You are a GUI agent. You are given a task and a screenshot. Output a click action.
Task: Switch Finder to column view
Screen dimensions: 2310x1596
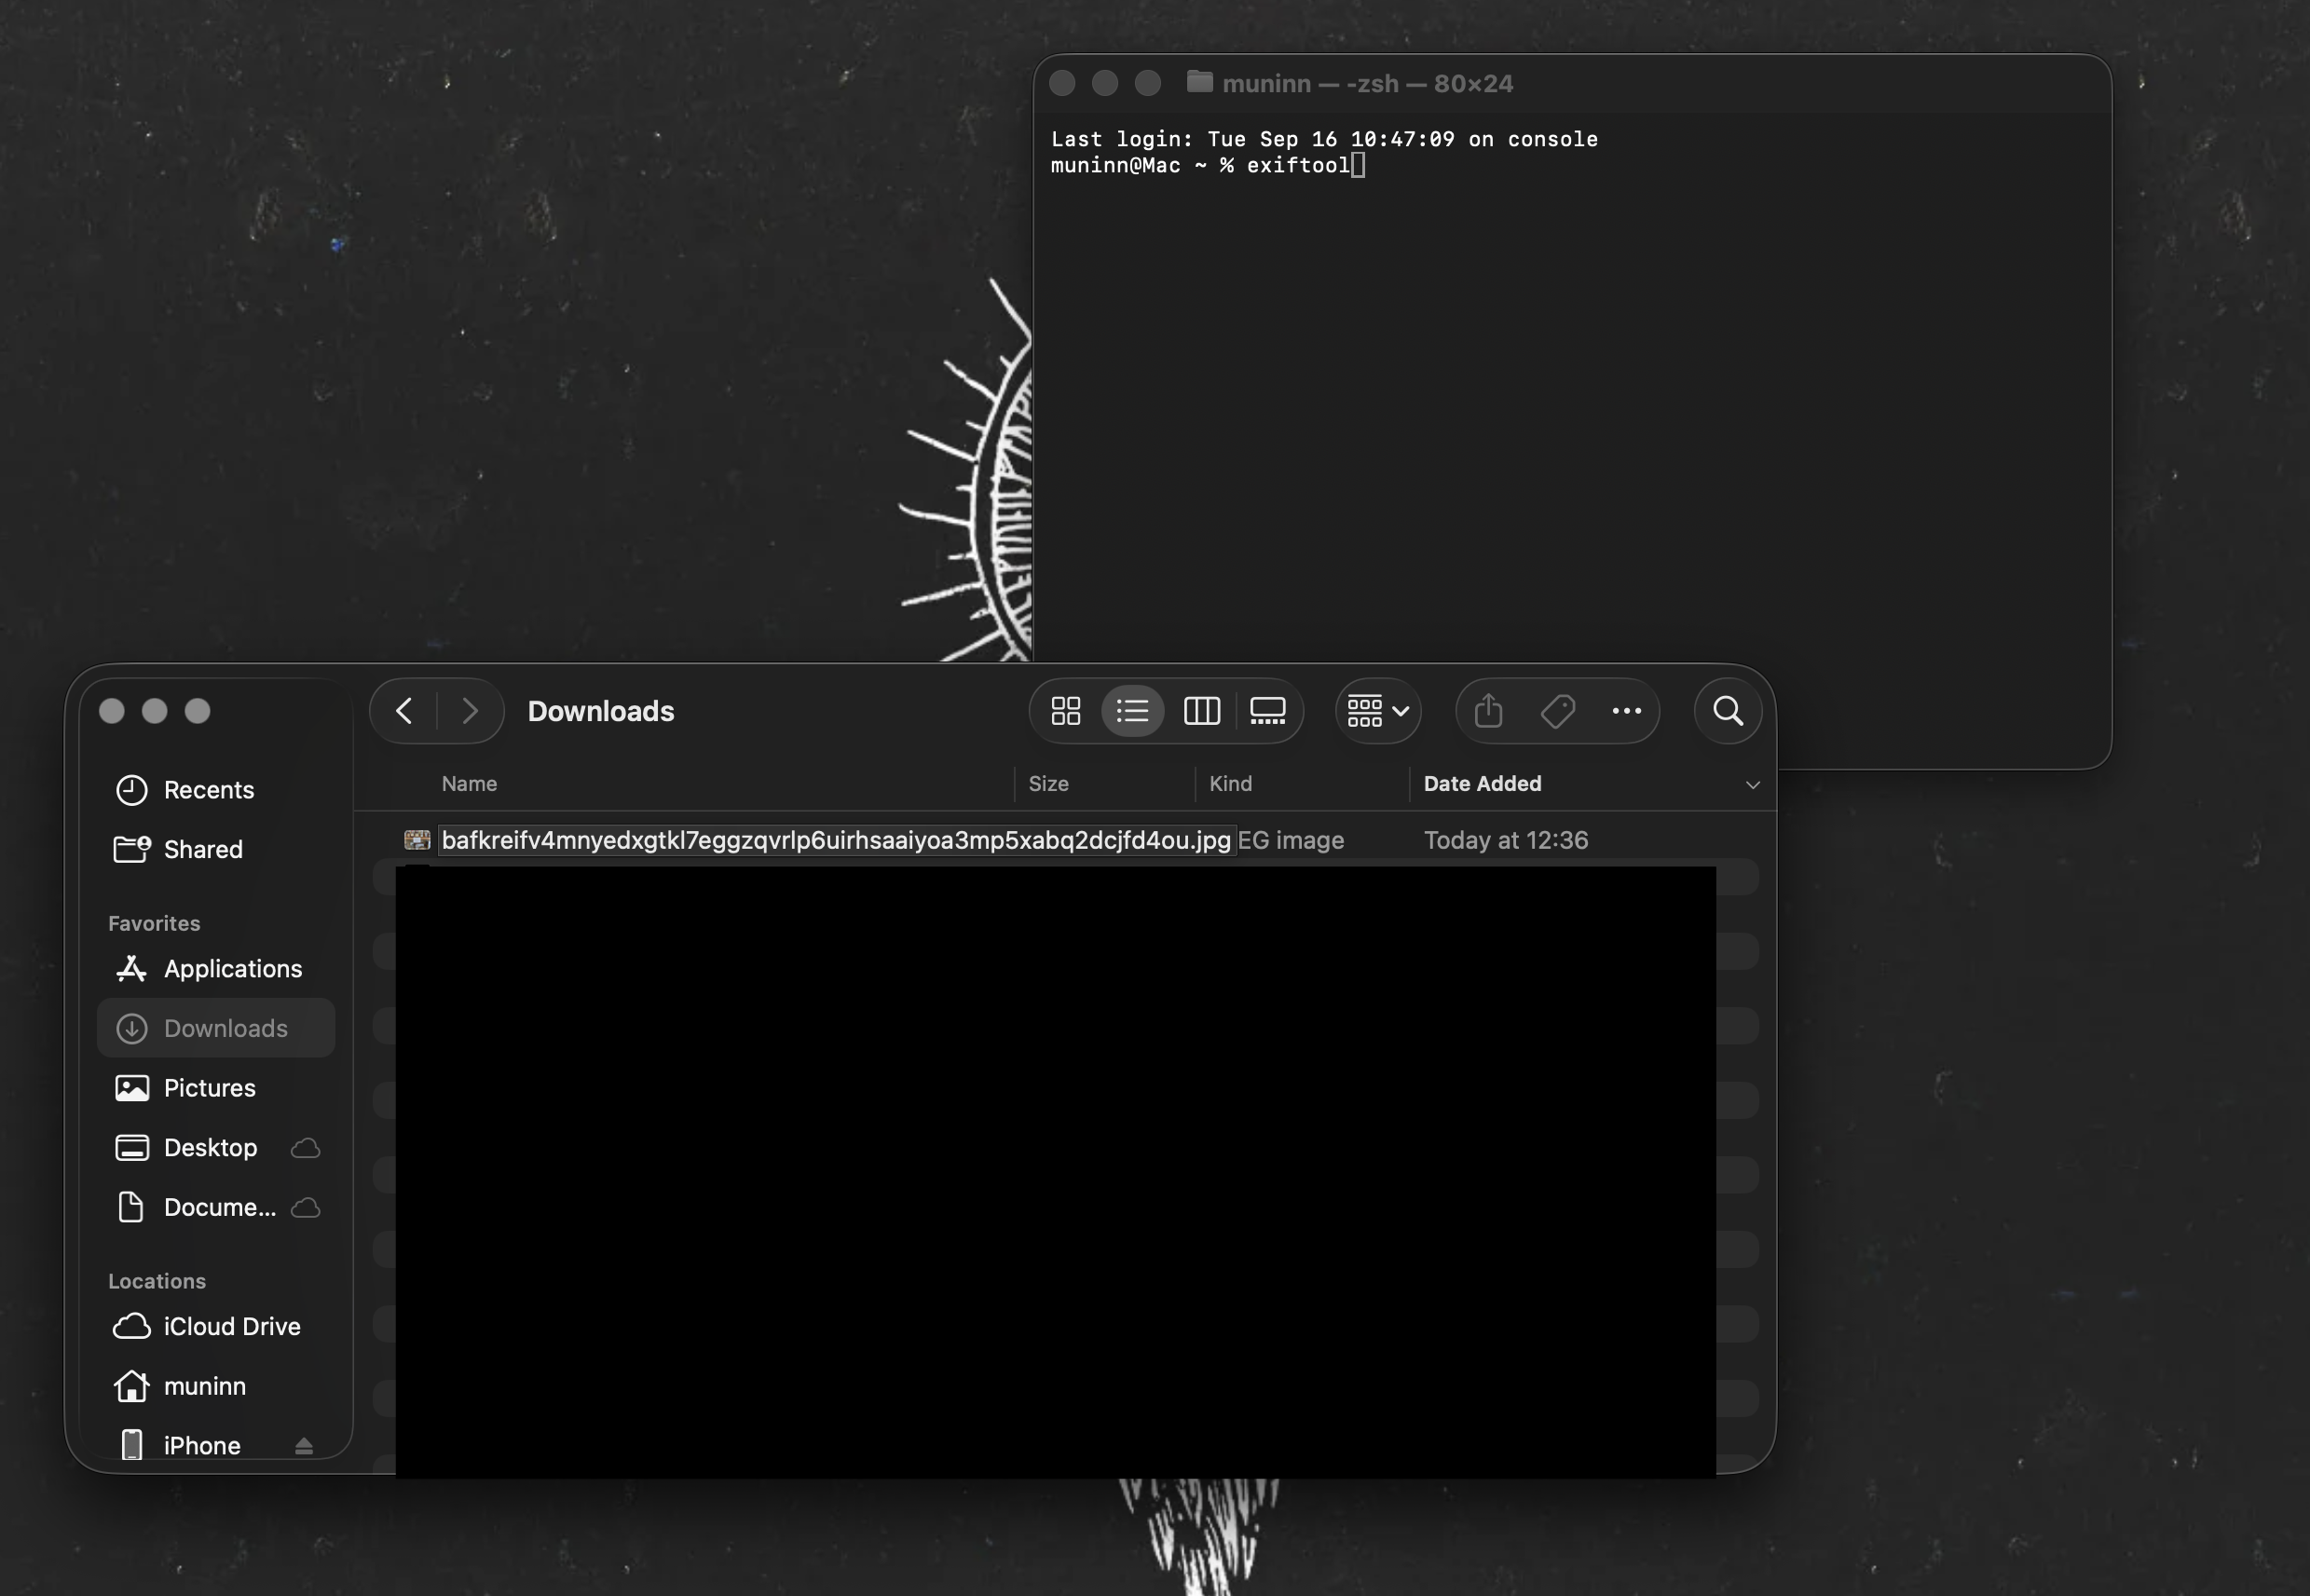pos(1201,711)
